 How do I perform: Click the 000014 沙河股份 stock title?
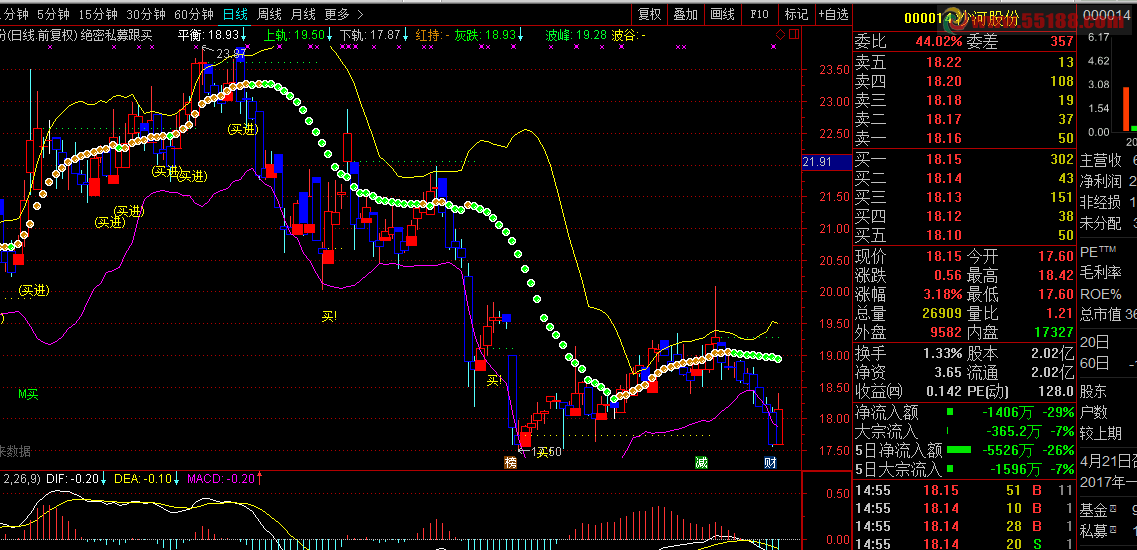pos(964,18)
